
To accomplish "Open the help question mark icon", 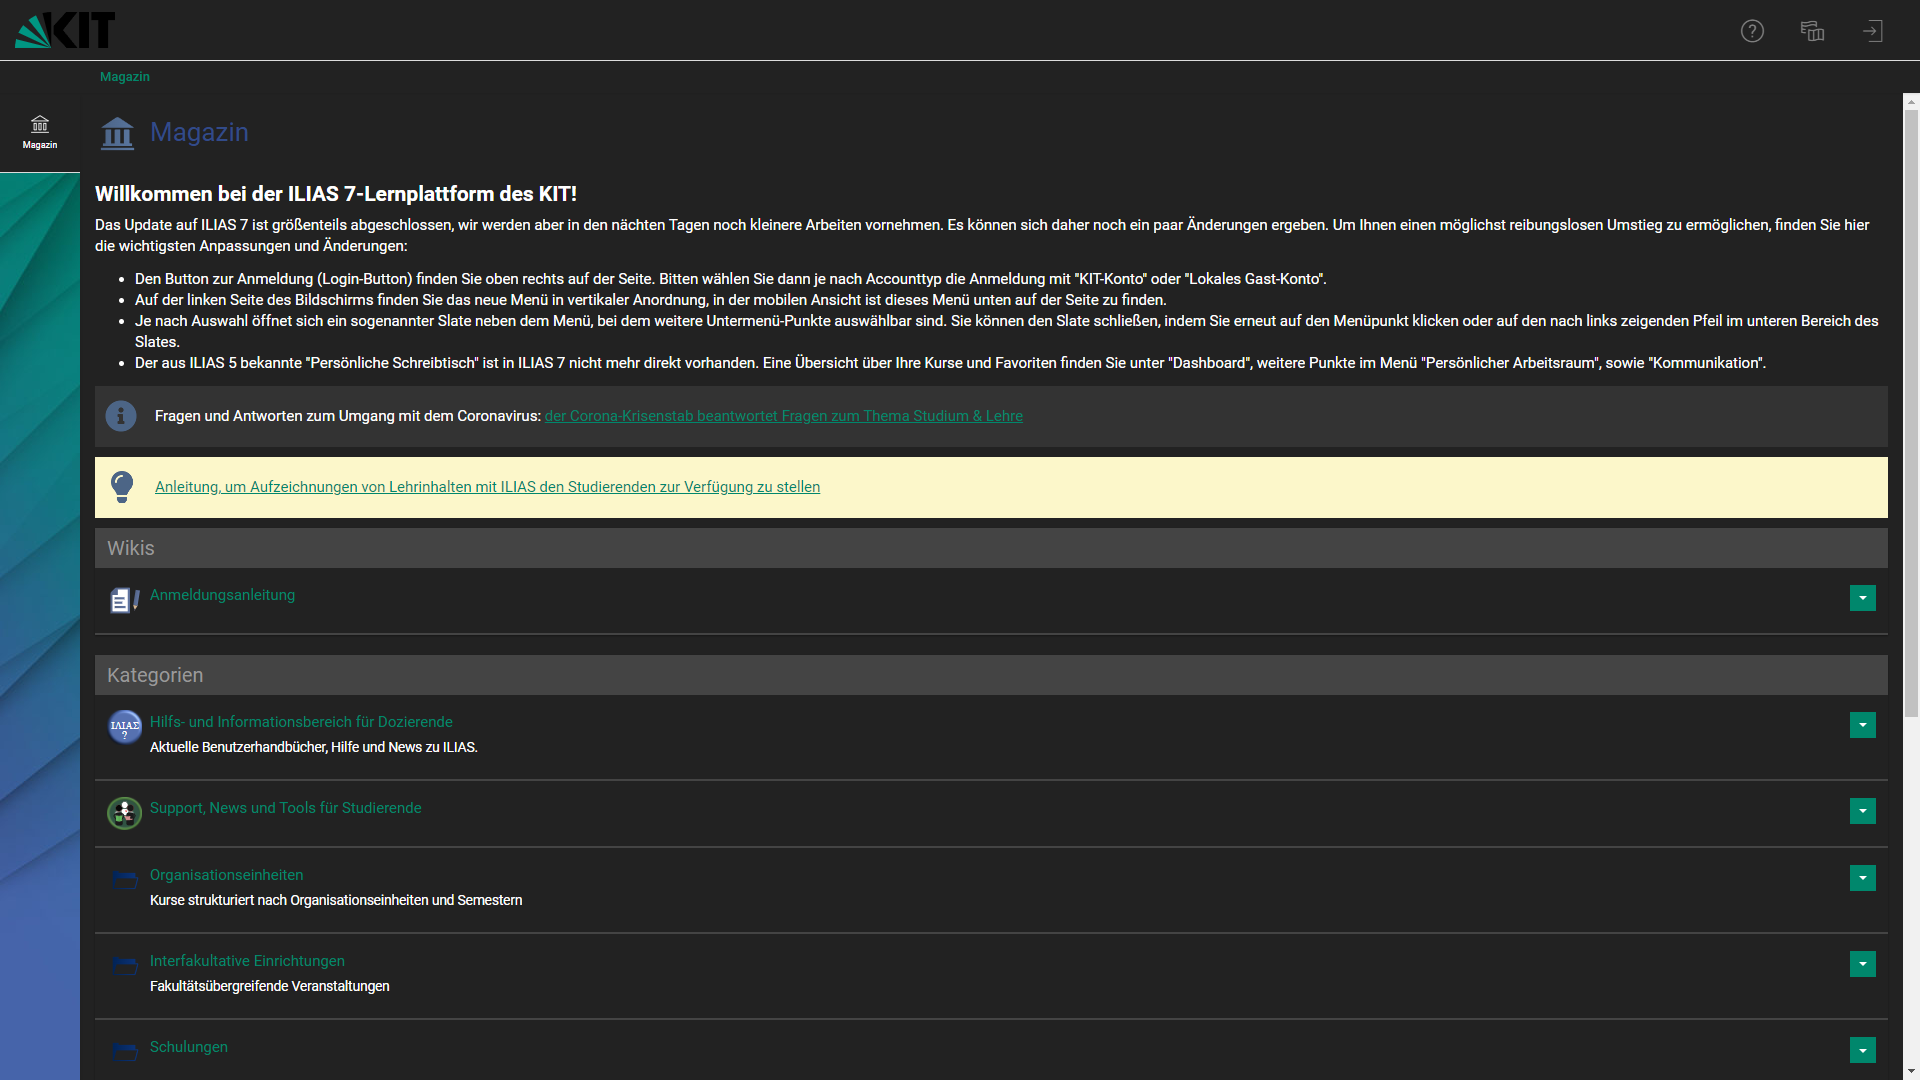I will tap(1752, 31).
